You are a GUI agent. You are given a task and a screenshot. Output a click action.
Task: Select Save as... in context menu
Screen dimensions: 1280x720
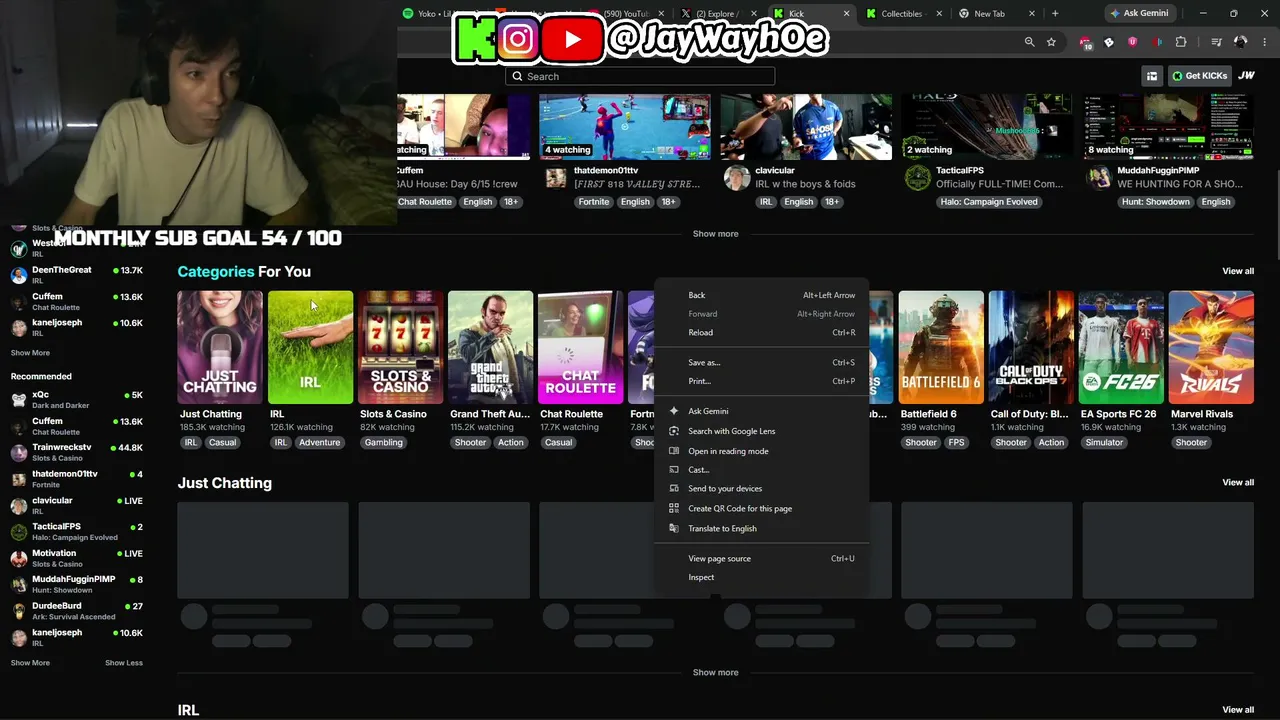(x=762, y=362)
